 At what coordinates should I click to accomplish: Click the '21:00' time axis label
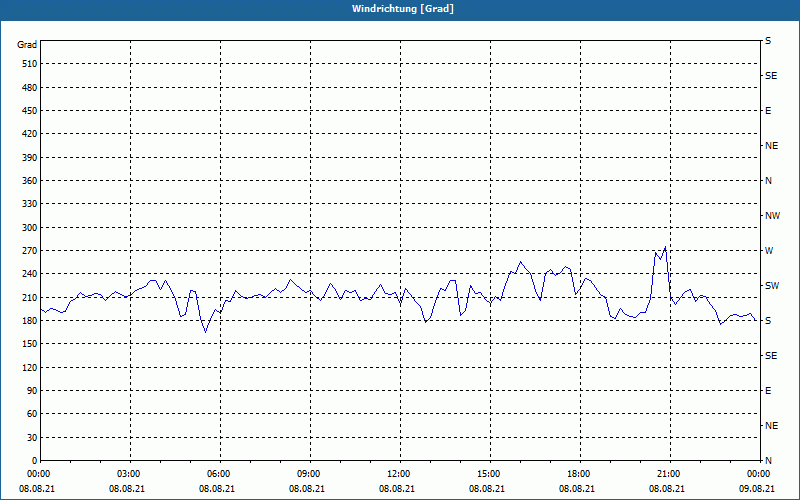pos(667,474)
